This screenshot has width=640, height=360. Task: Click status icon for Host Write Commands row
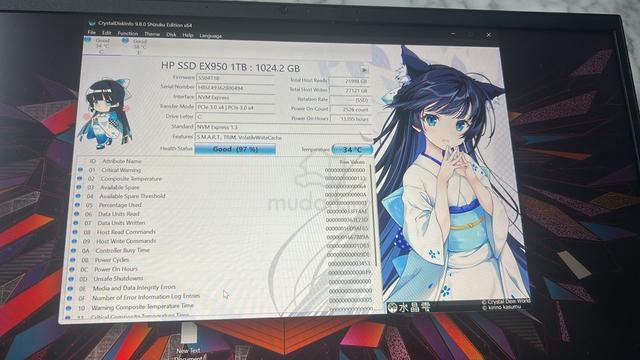pos(73,241)
